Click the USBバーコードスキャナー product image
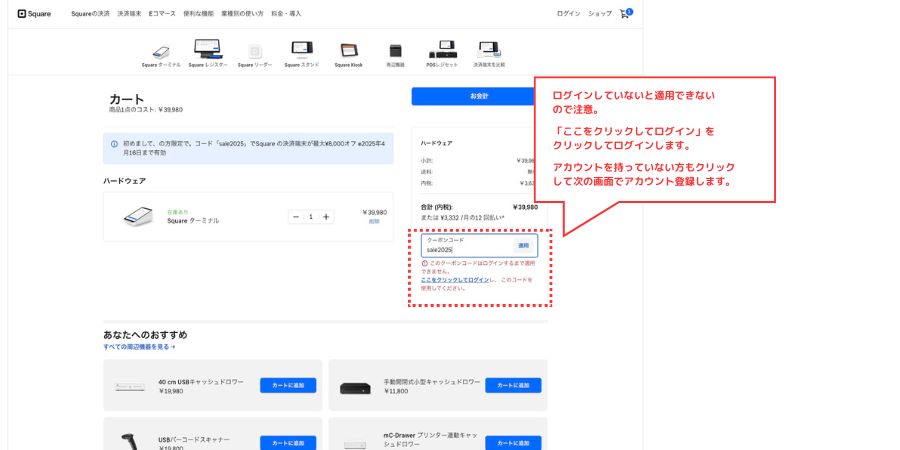 [x=130, y=442]
